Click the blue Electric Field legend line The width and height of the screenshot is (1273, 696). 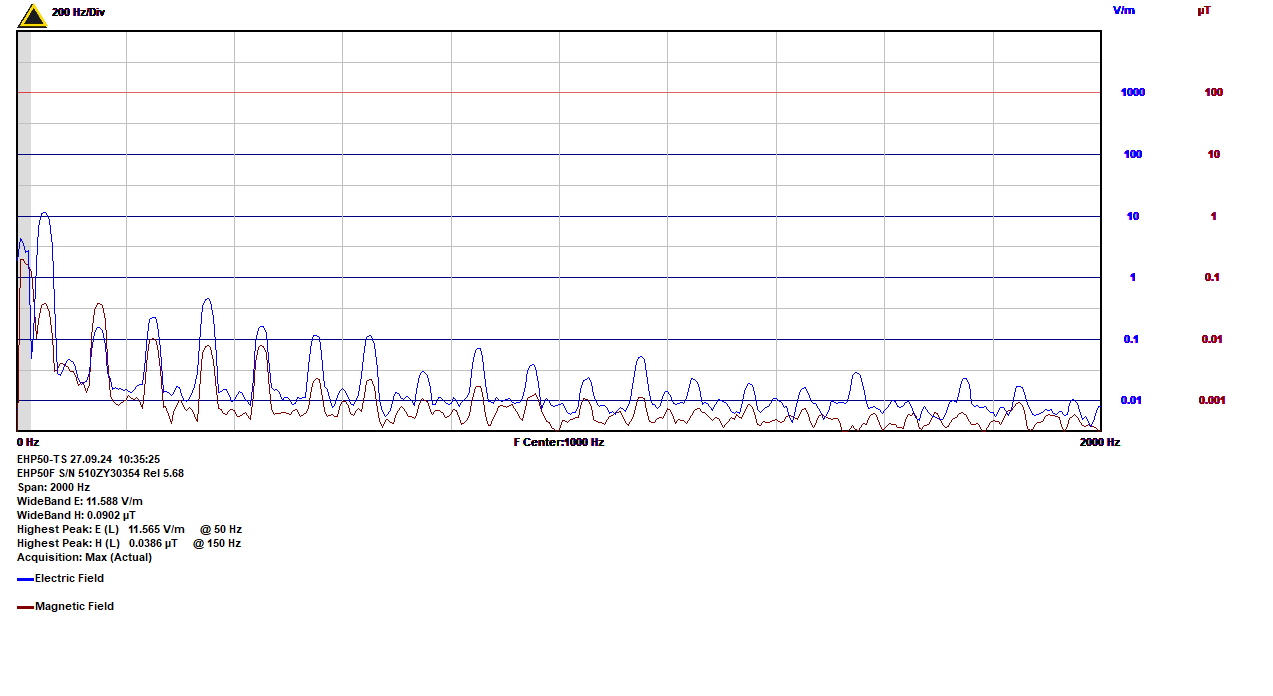(x=25, y=579)
